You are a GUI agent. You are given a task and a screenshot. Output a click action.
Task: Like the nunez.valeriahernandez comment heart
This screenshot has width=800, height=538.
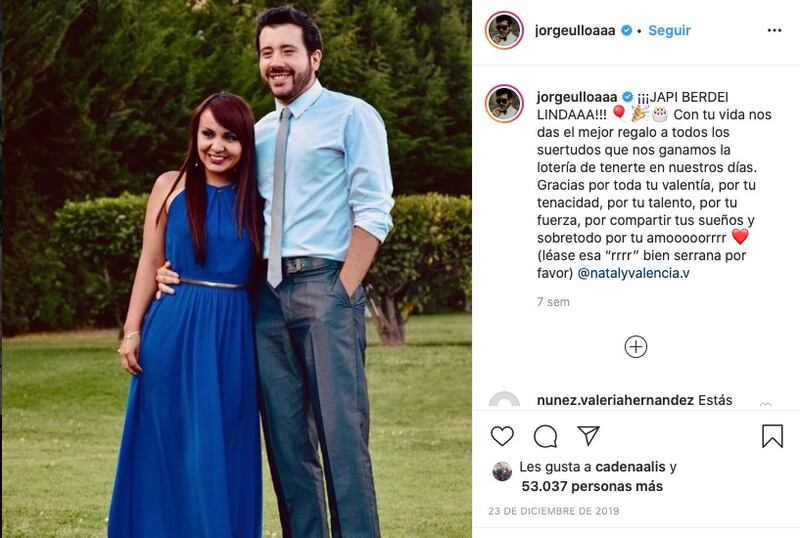click(x=765, y=405)
